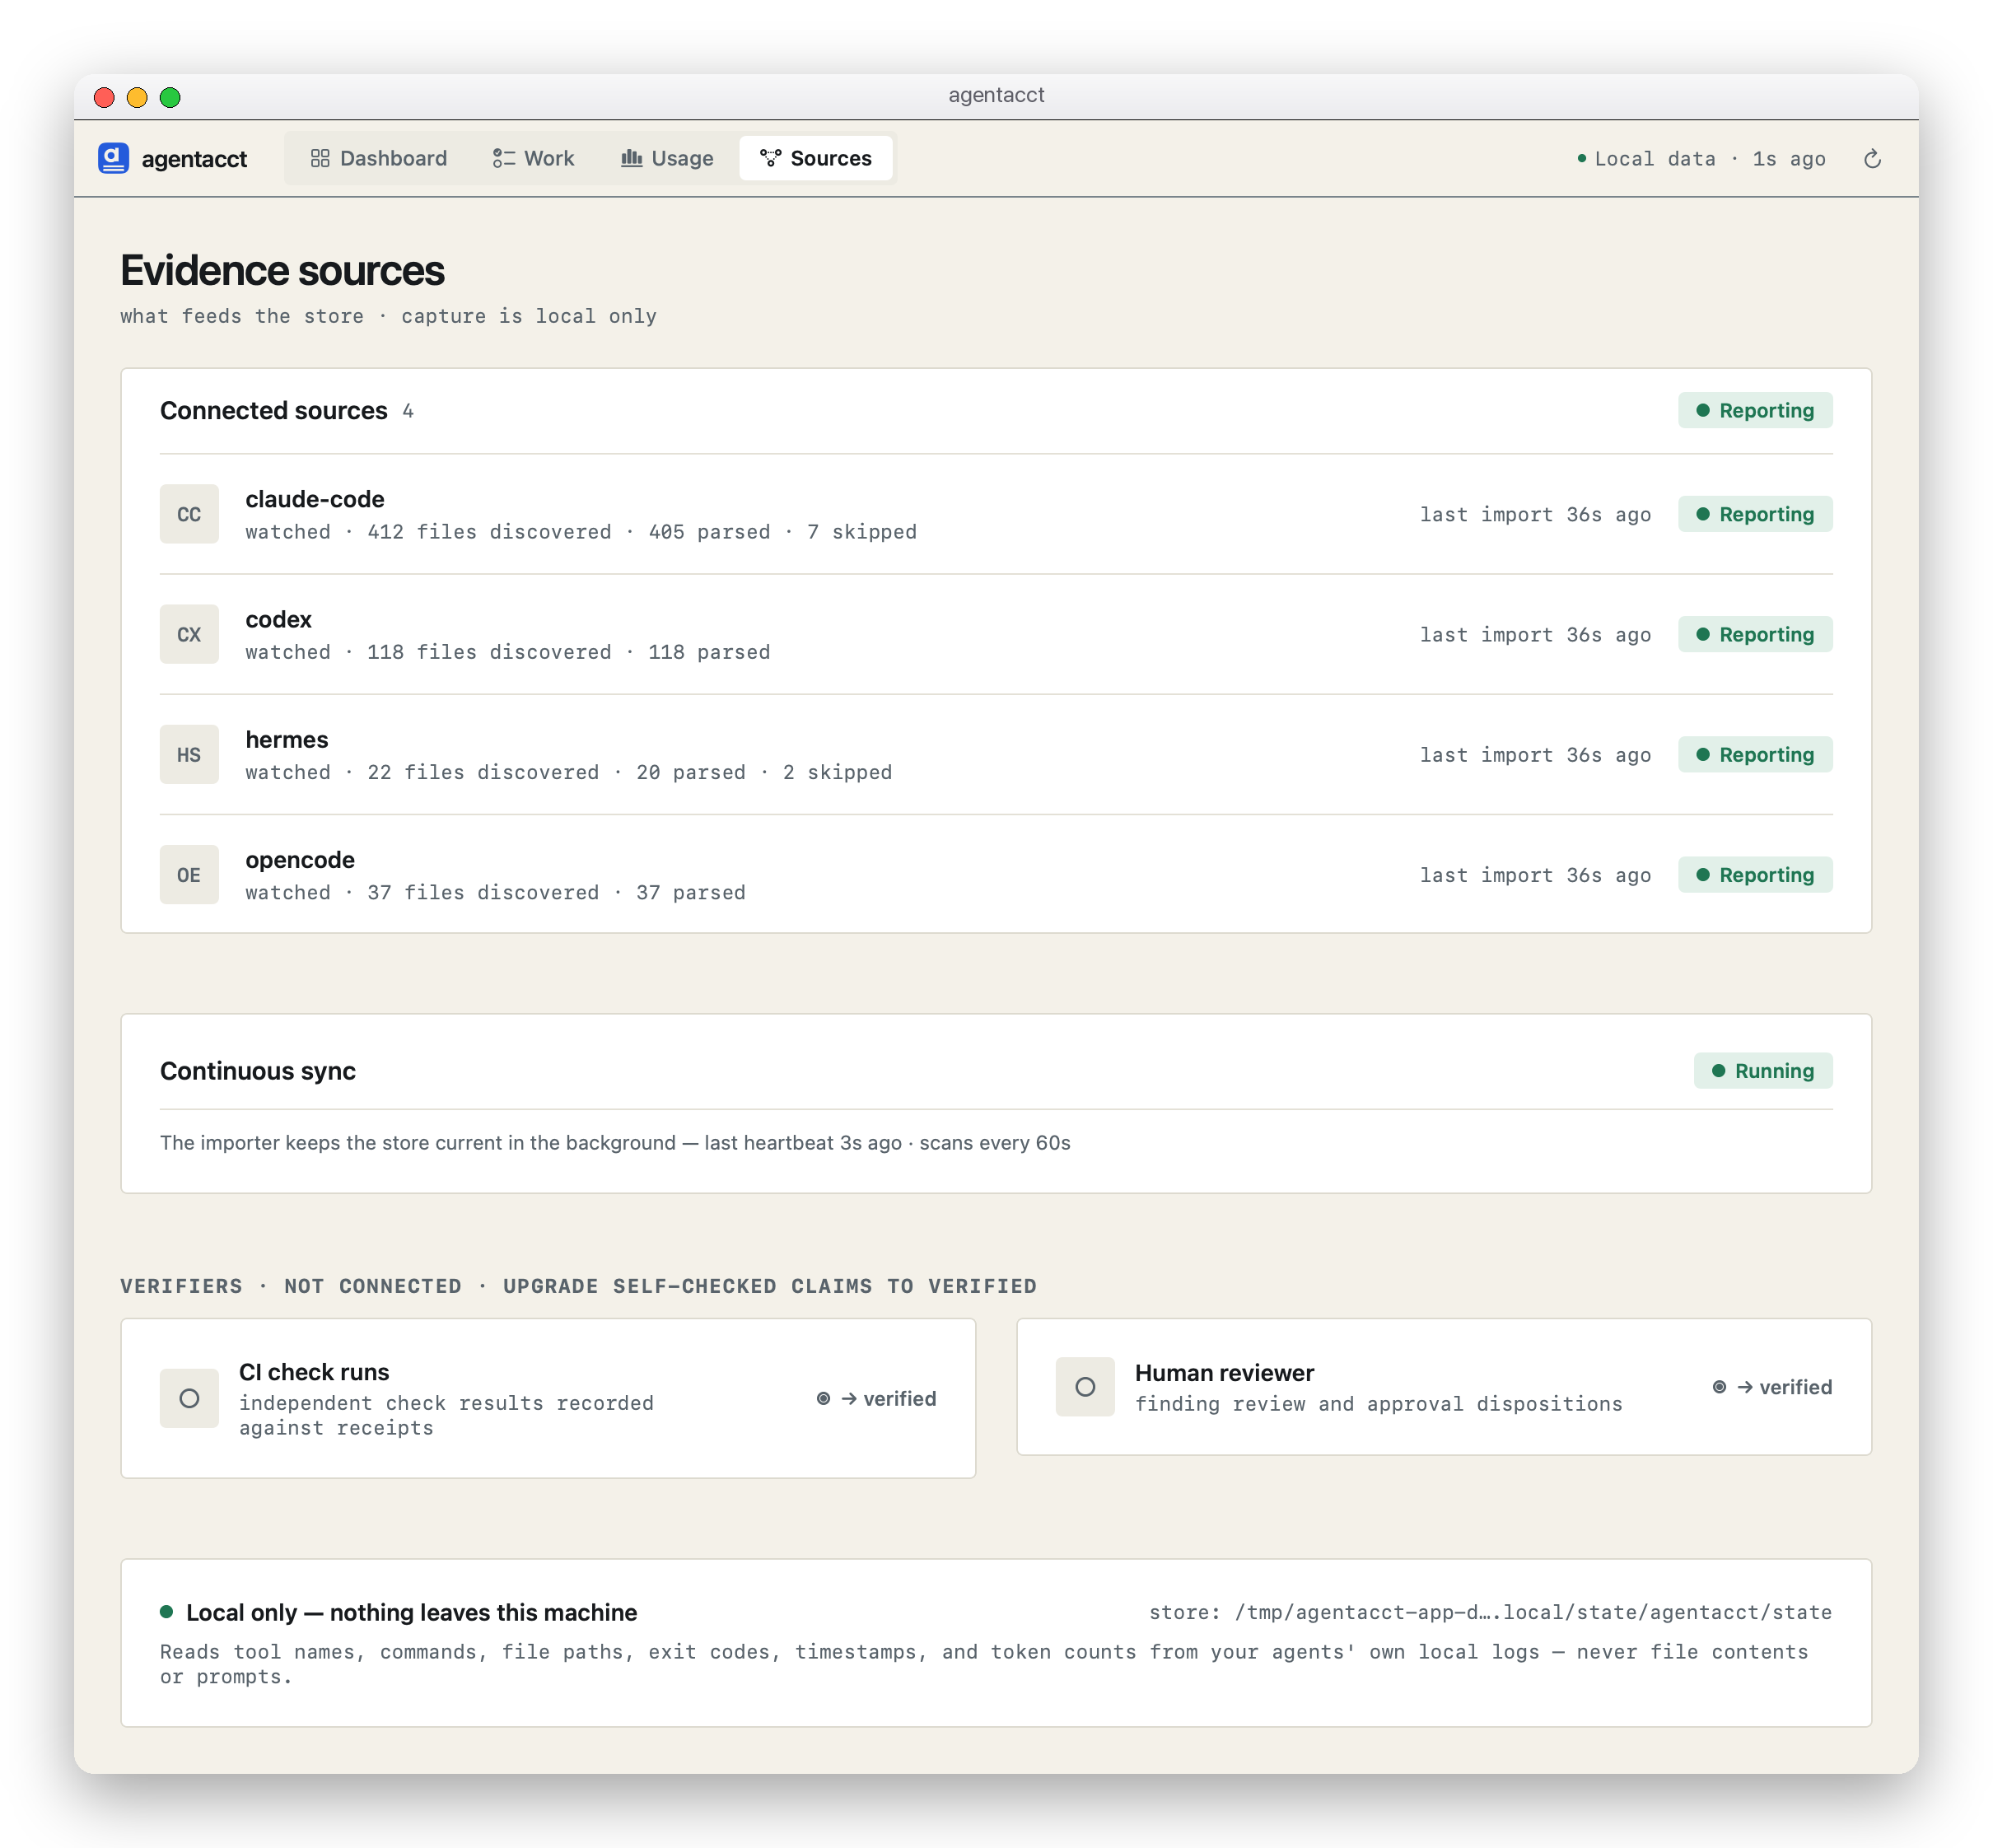Click Reporting badge in Connected sources header
1993x1848 pixels.
point(1755,410)
